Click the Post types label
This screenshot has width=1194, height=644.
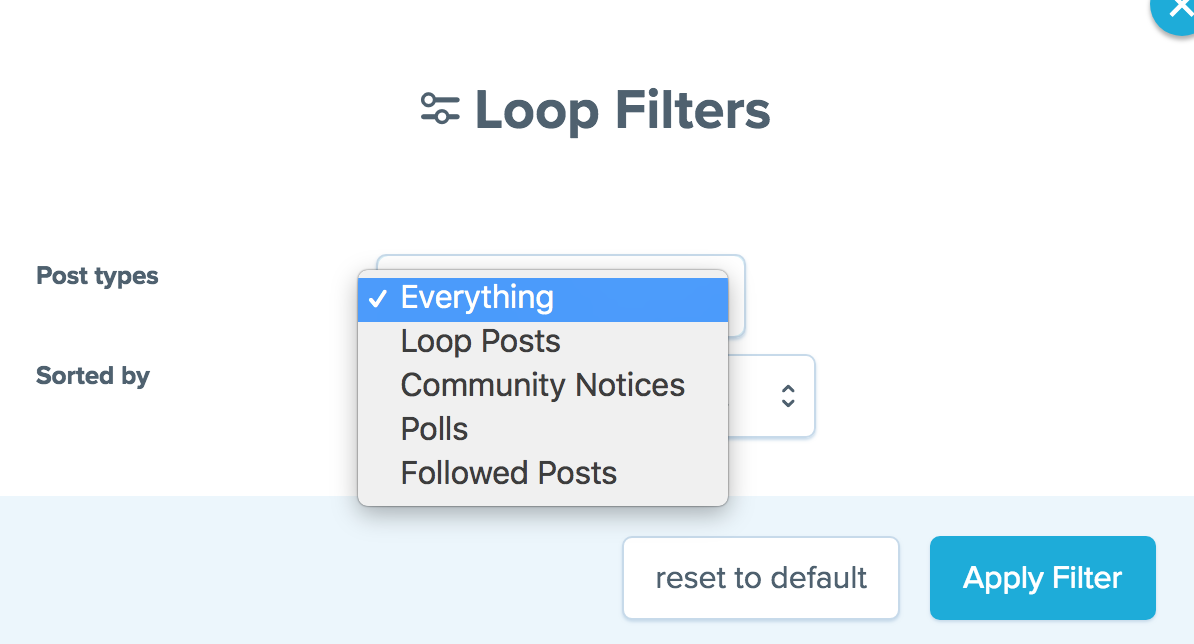[97, 276]
